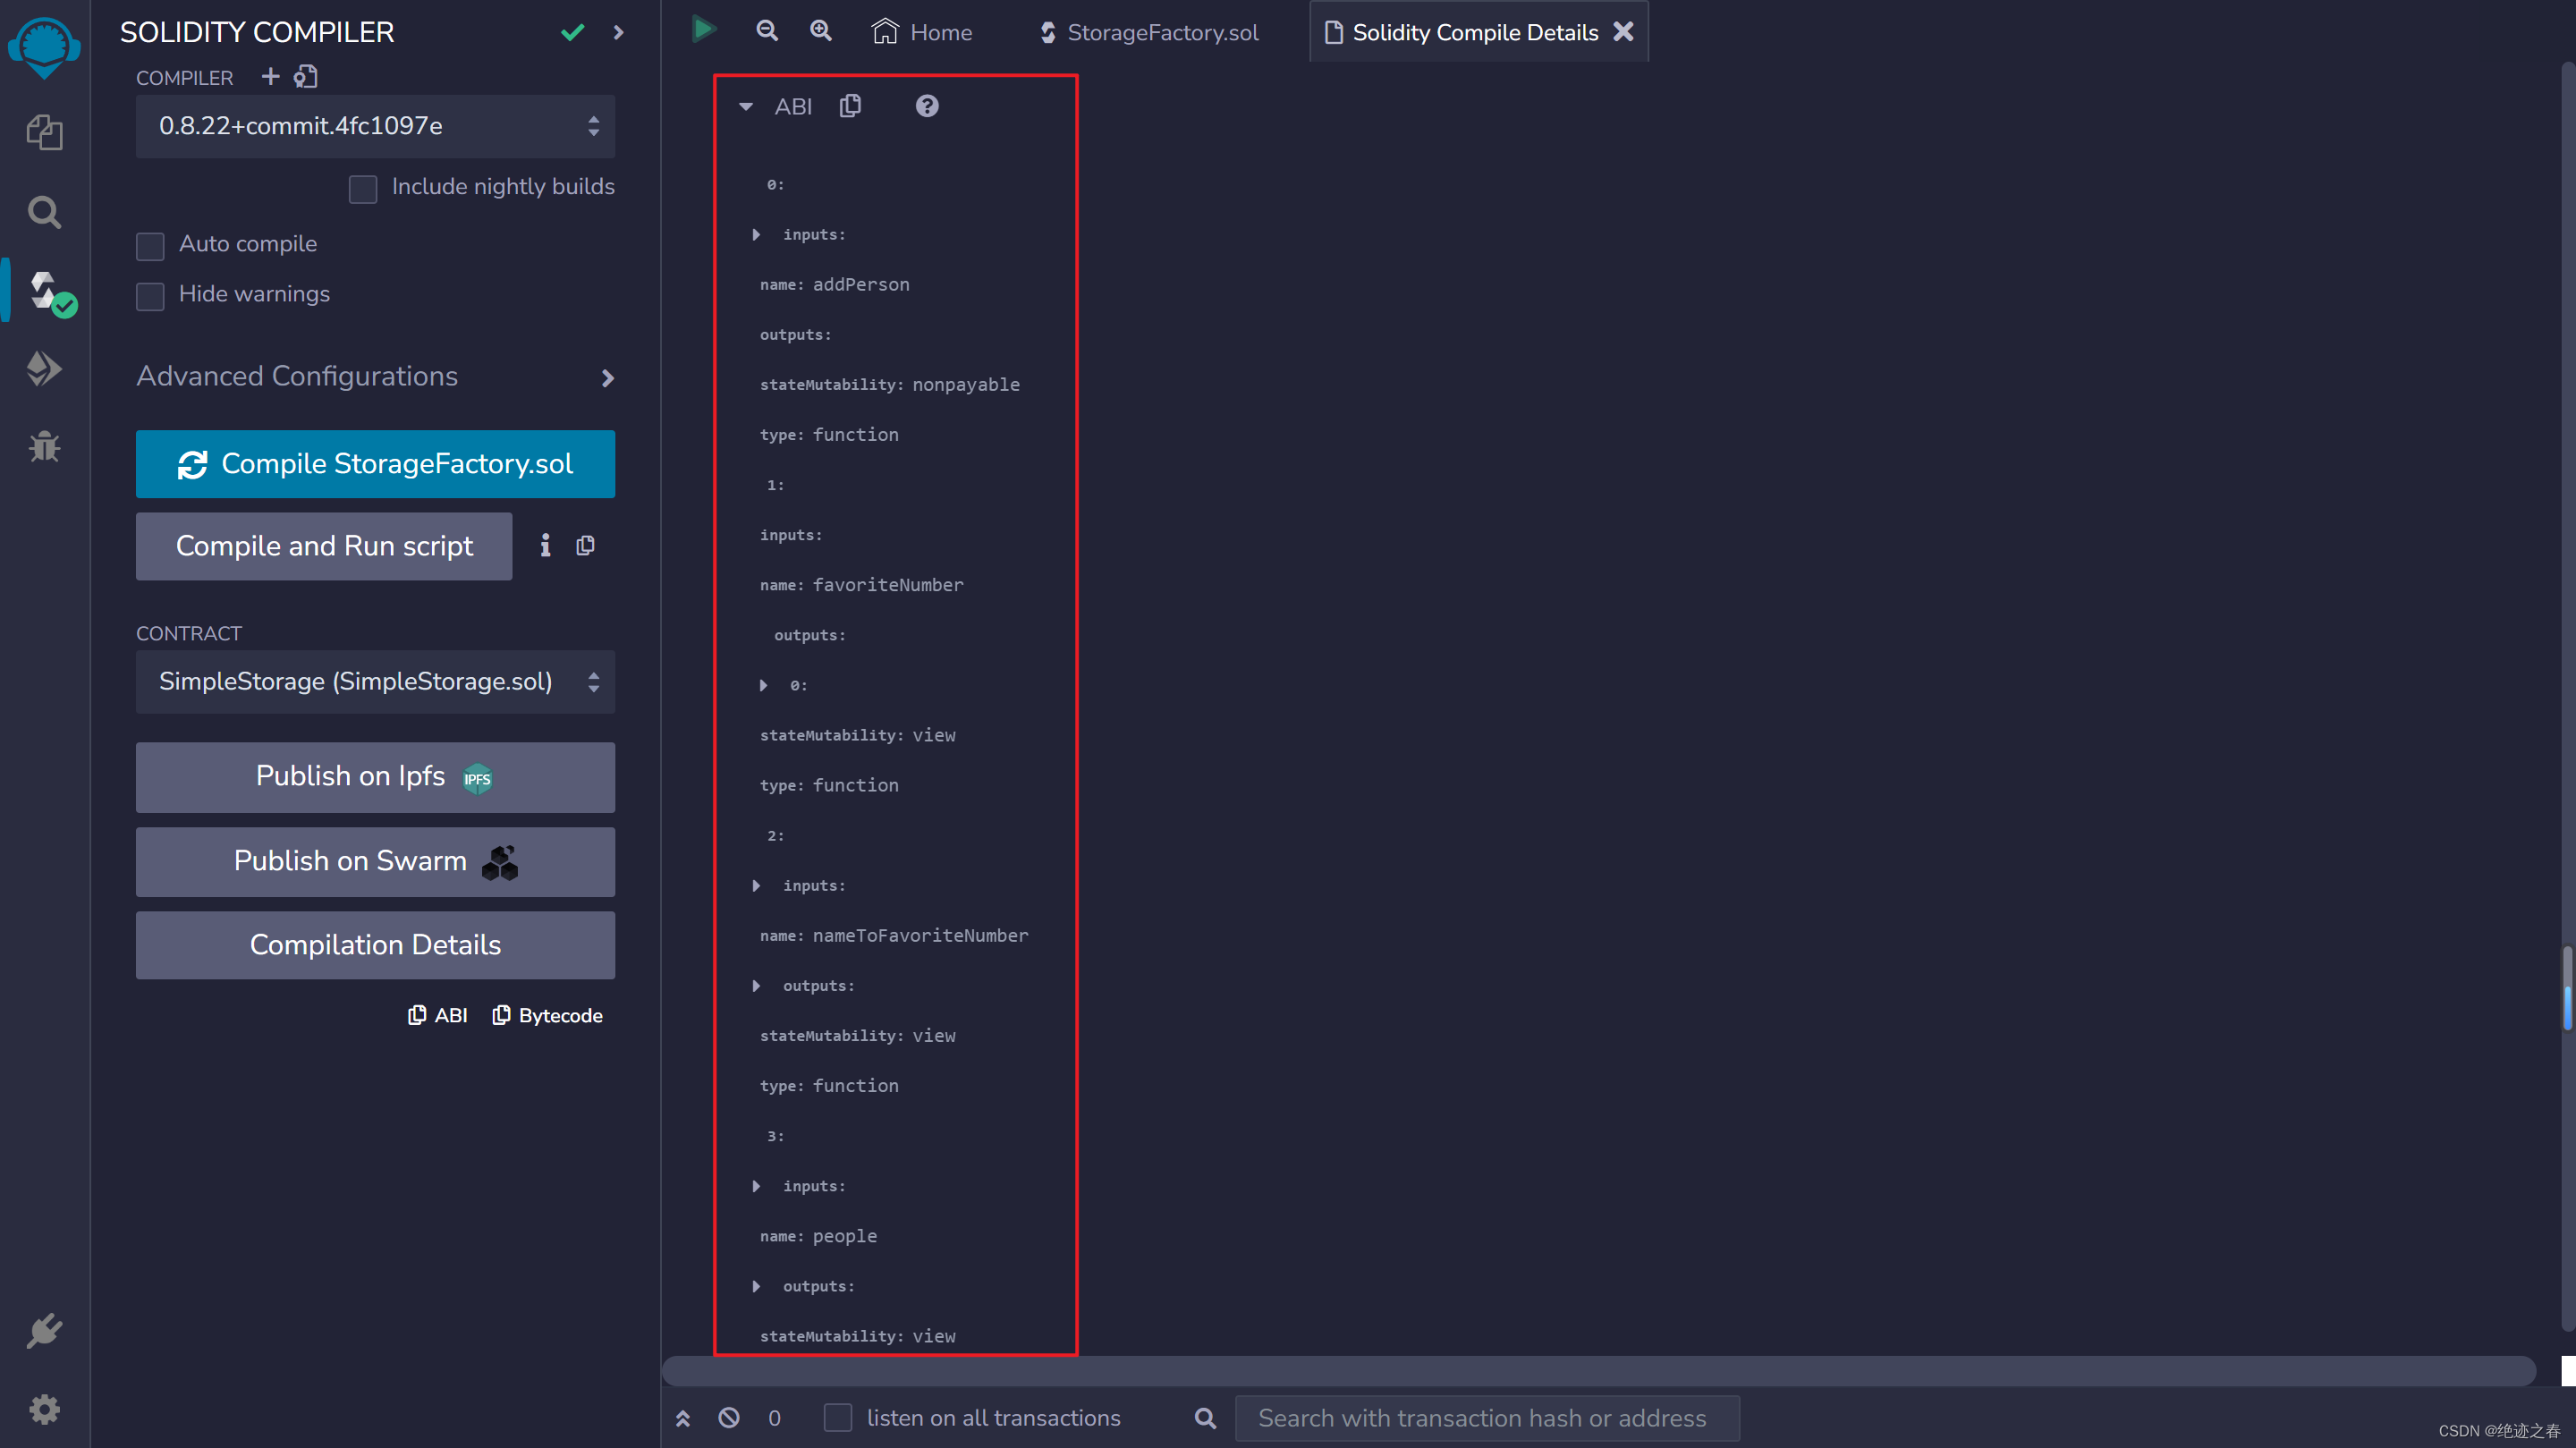
Task: Expand the inputs of addPerson function
Action: [756, 234]
